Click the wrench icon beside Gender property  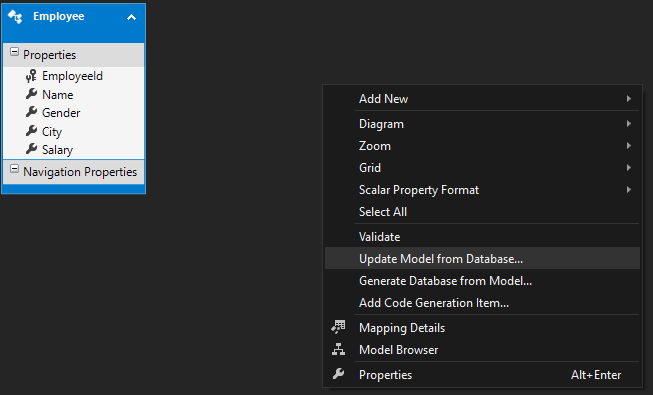click(x=31, y=112)
